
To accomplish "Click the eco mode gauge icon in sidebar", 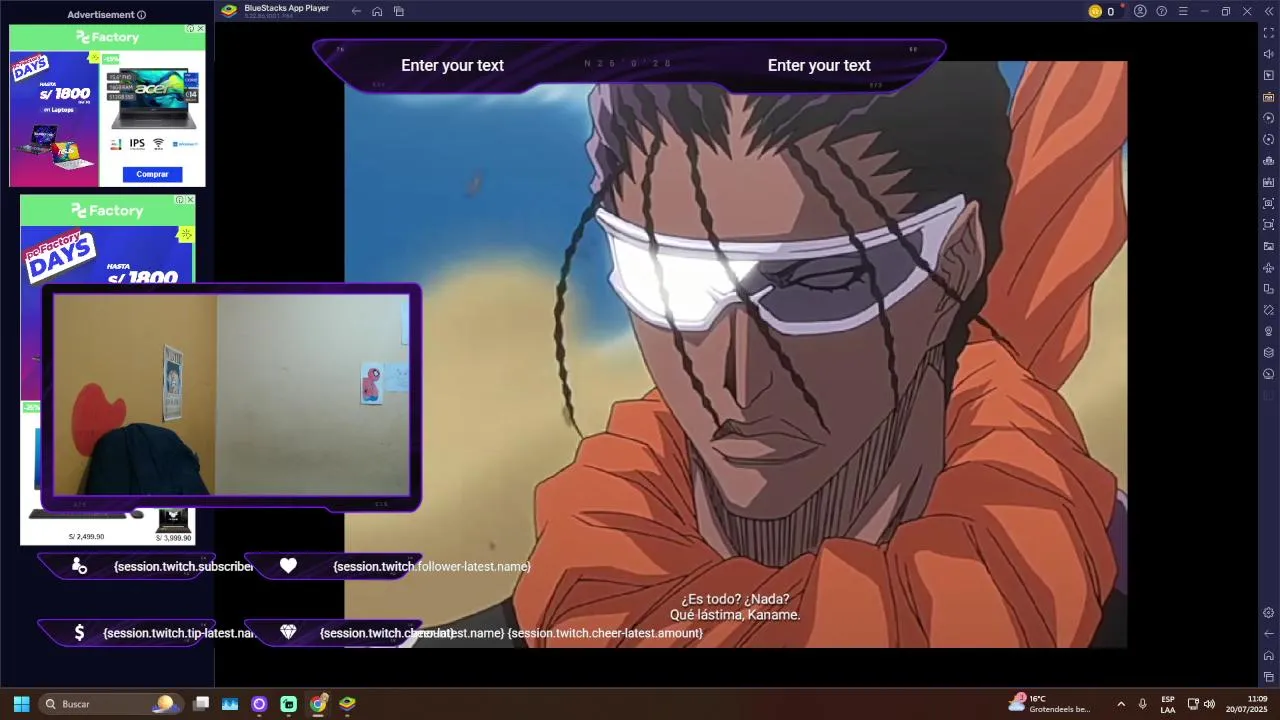I will click(x=1269, y=374).
